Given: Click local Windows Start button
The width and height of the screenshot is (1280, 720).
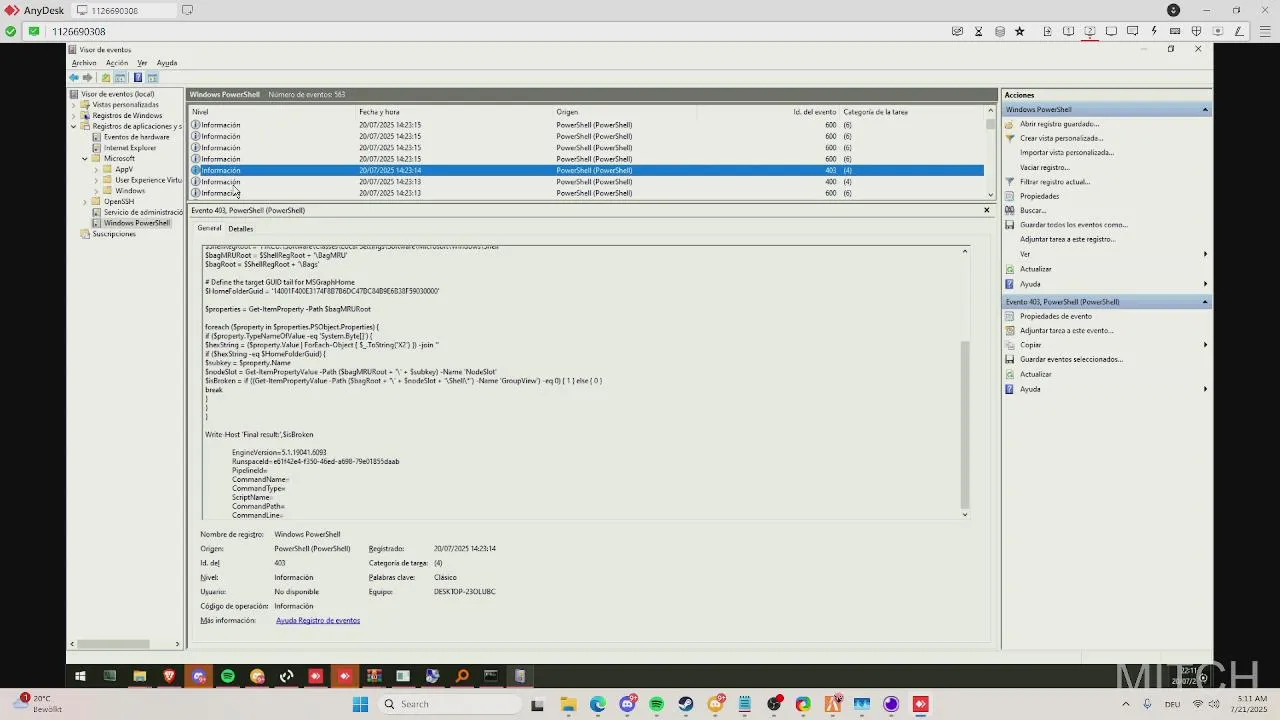Looking at the screenshot, I should click(x=360, y=704).
